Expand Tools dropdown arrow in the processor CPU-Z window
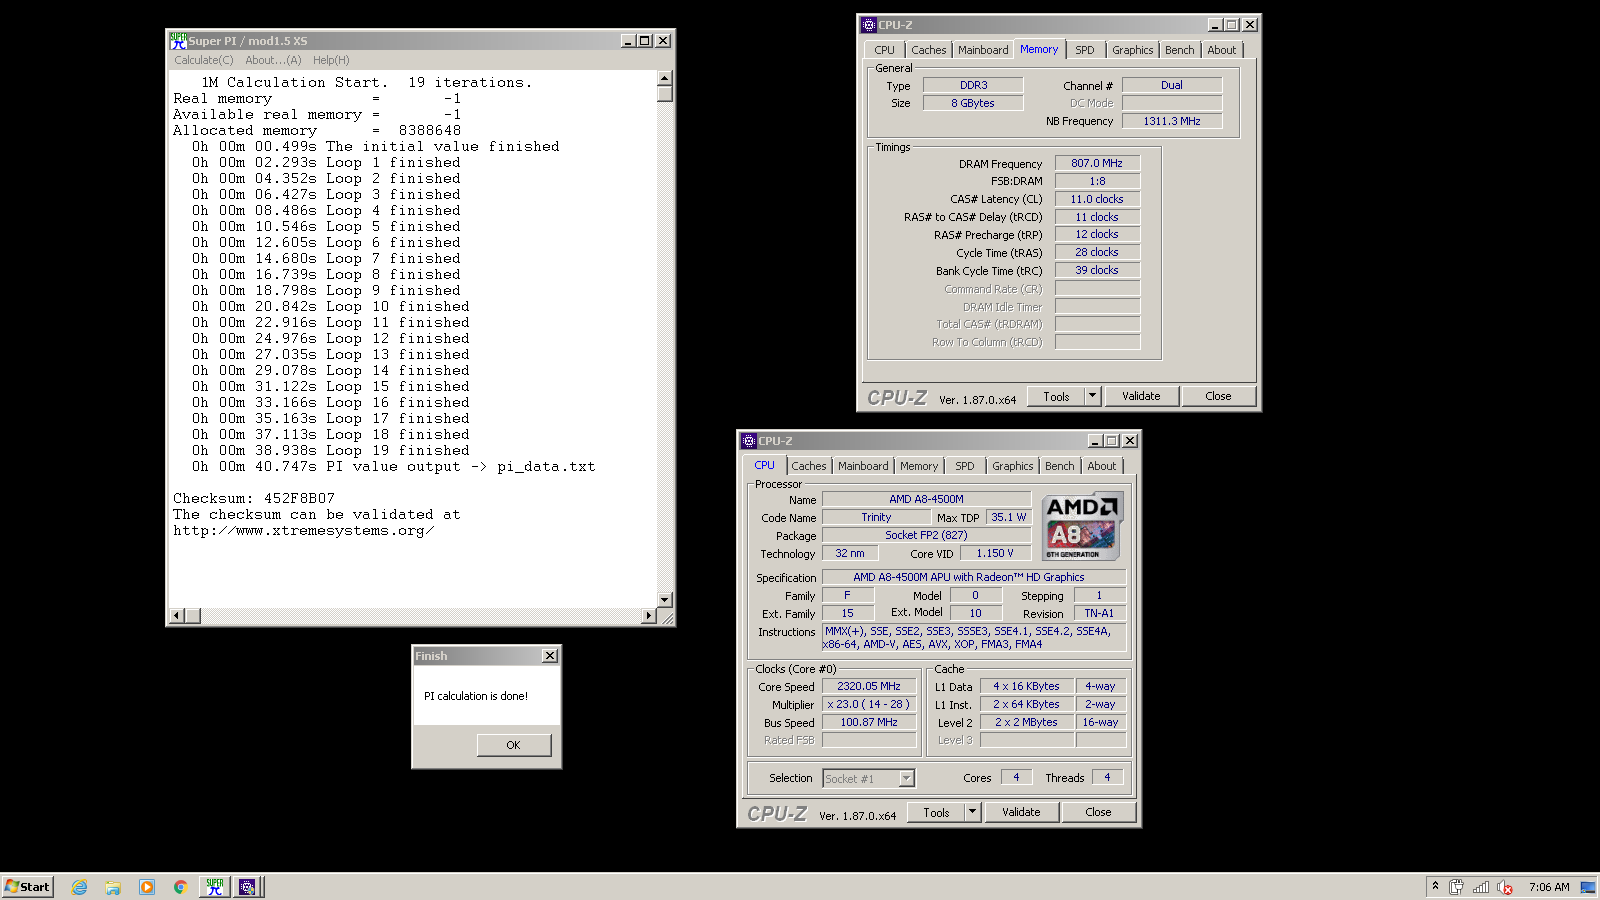This screenshot has height=900, width=1600. (972, 812)
